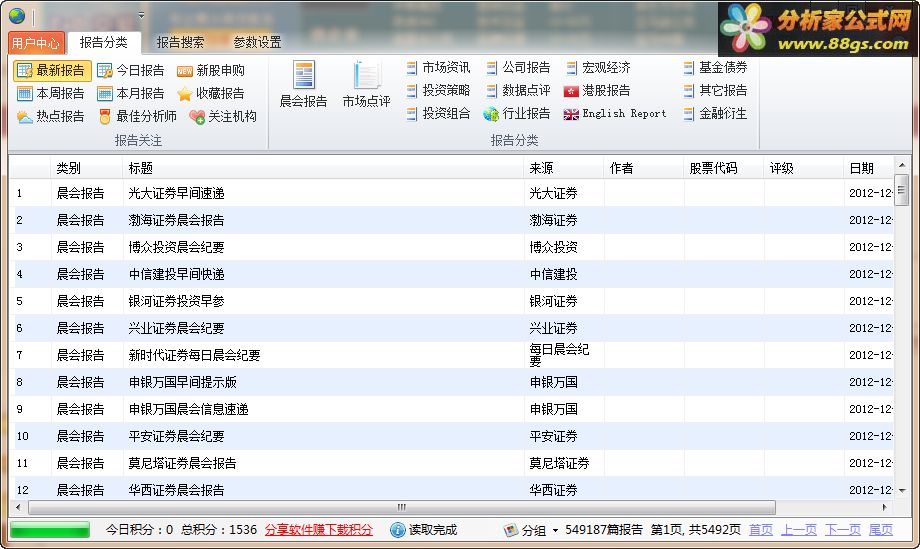Click the 读取完成 info icon
Viewport: 920px width, 549px height.
coord(397,530)
